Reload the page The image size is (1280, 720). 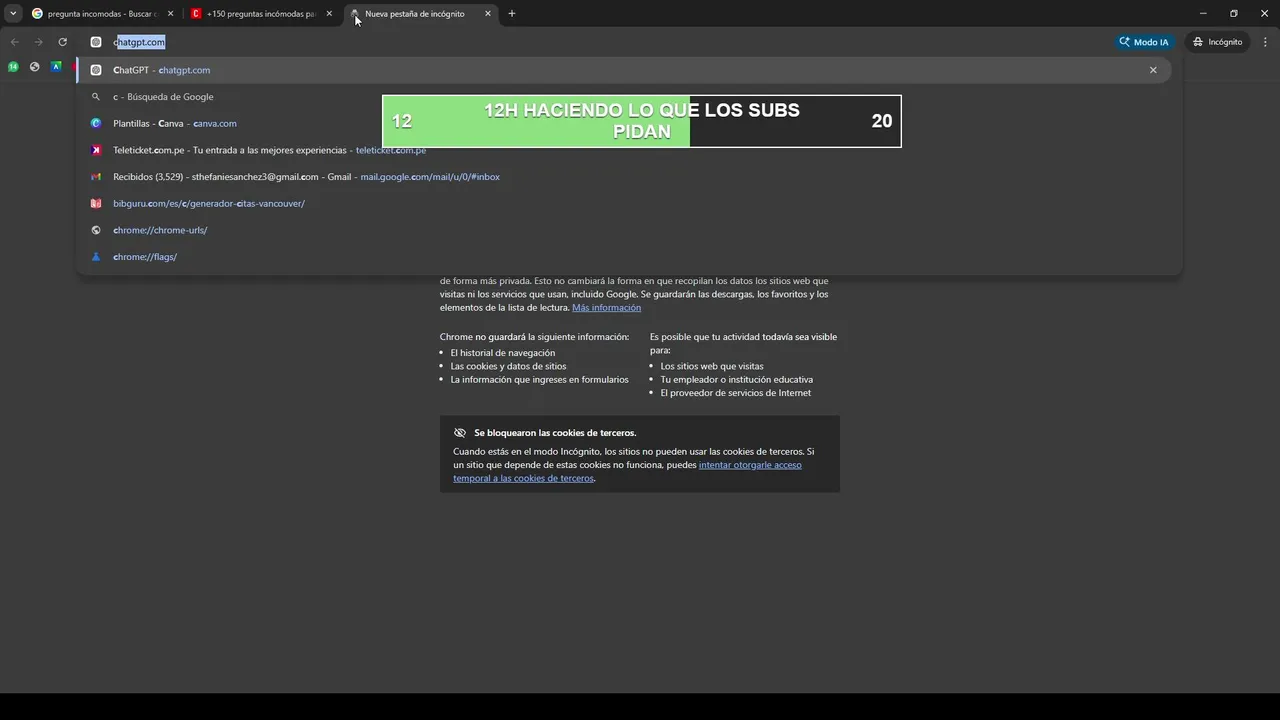tap(62, 42)
